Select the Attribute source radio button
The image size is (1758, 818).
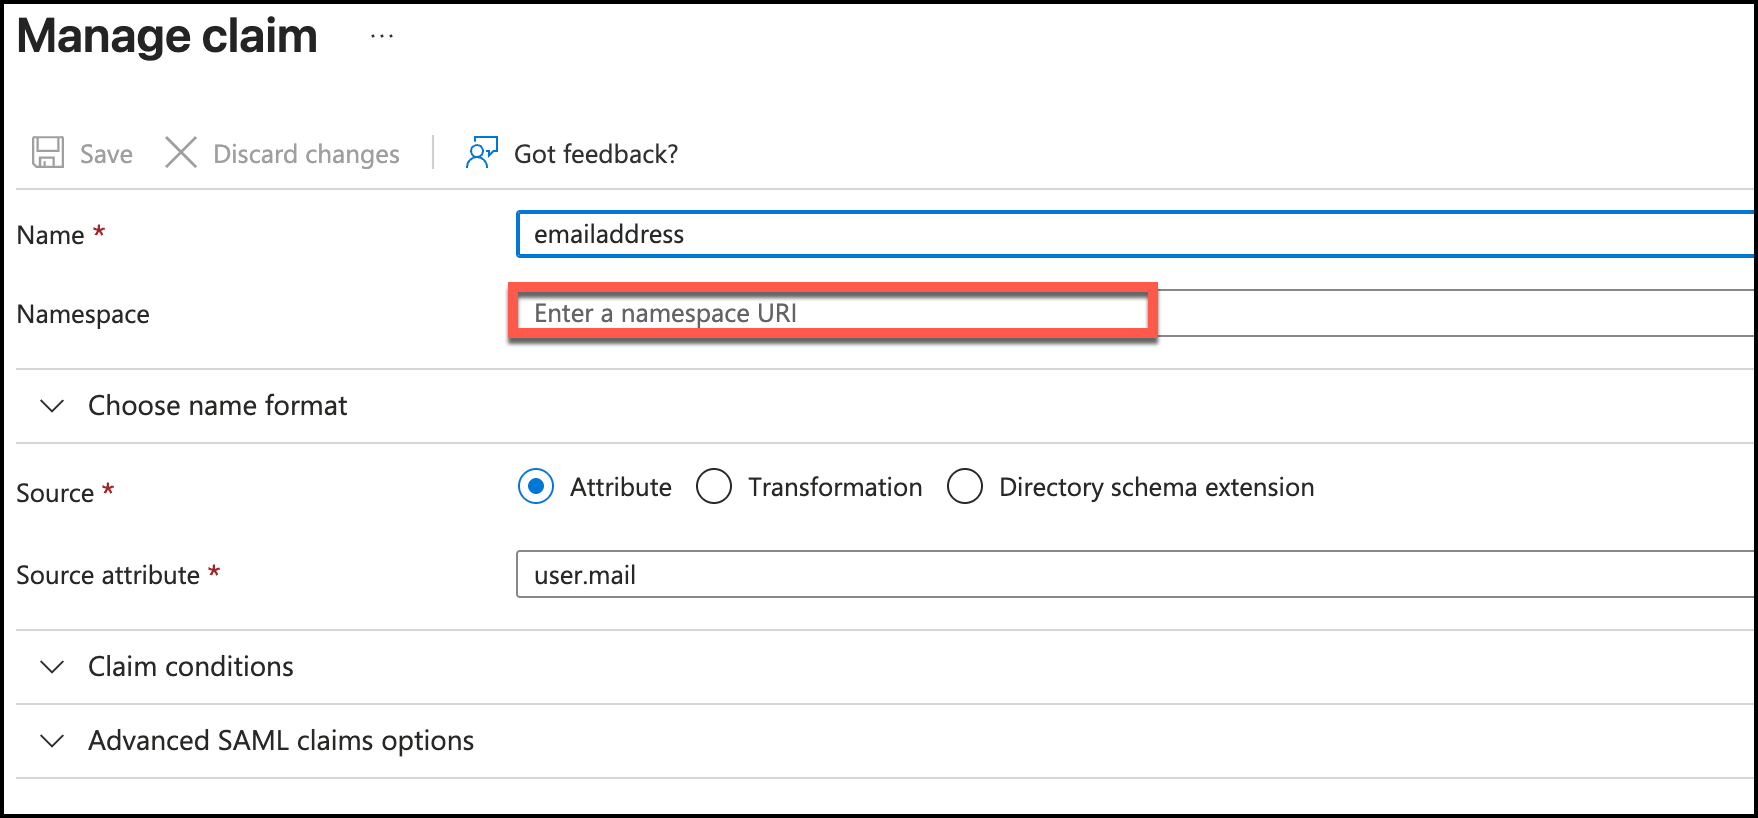(536, 487)
